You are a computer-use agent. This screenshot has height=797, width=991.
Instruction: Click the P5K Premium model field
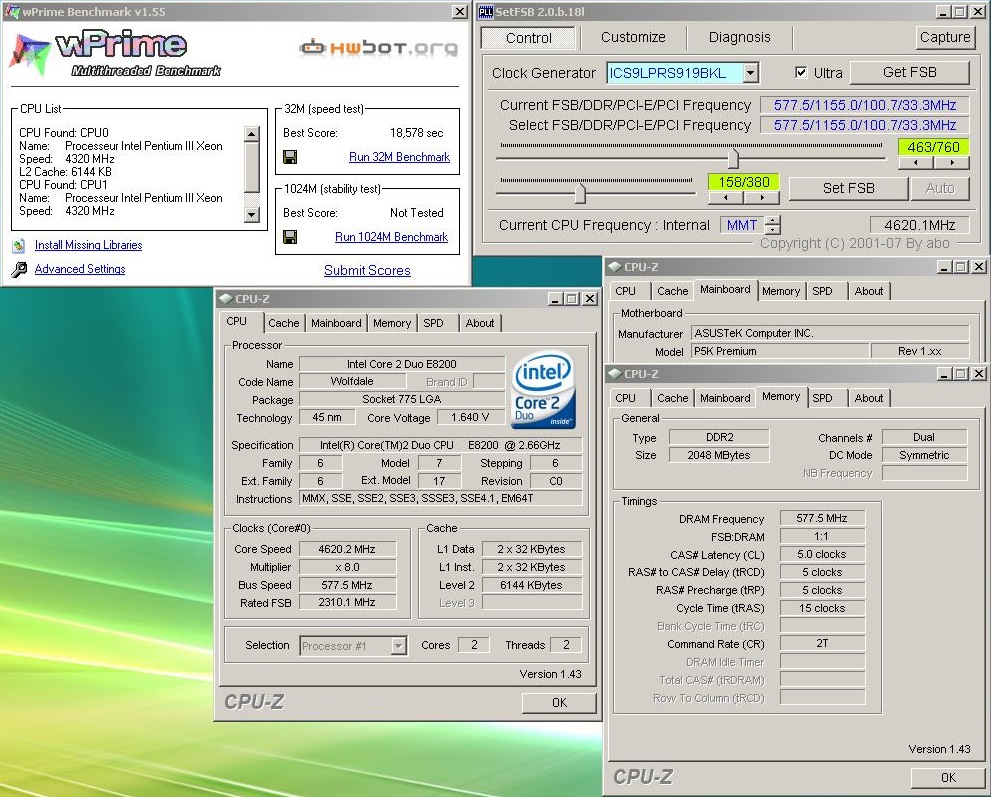click(x=780, y=351)
